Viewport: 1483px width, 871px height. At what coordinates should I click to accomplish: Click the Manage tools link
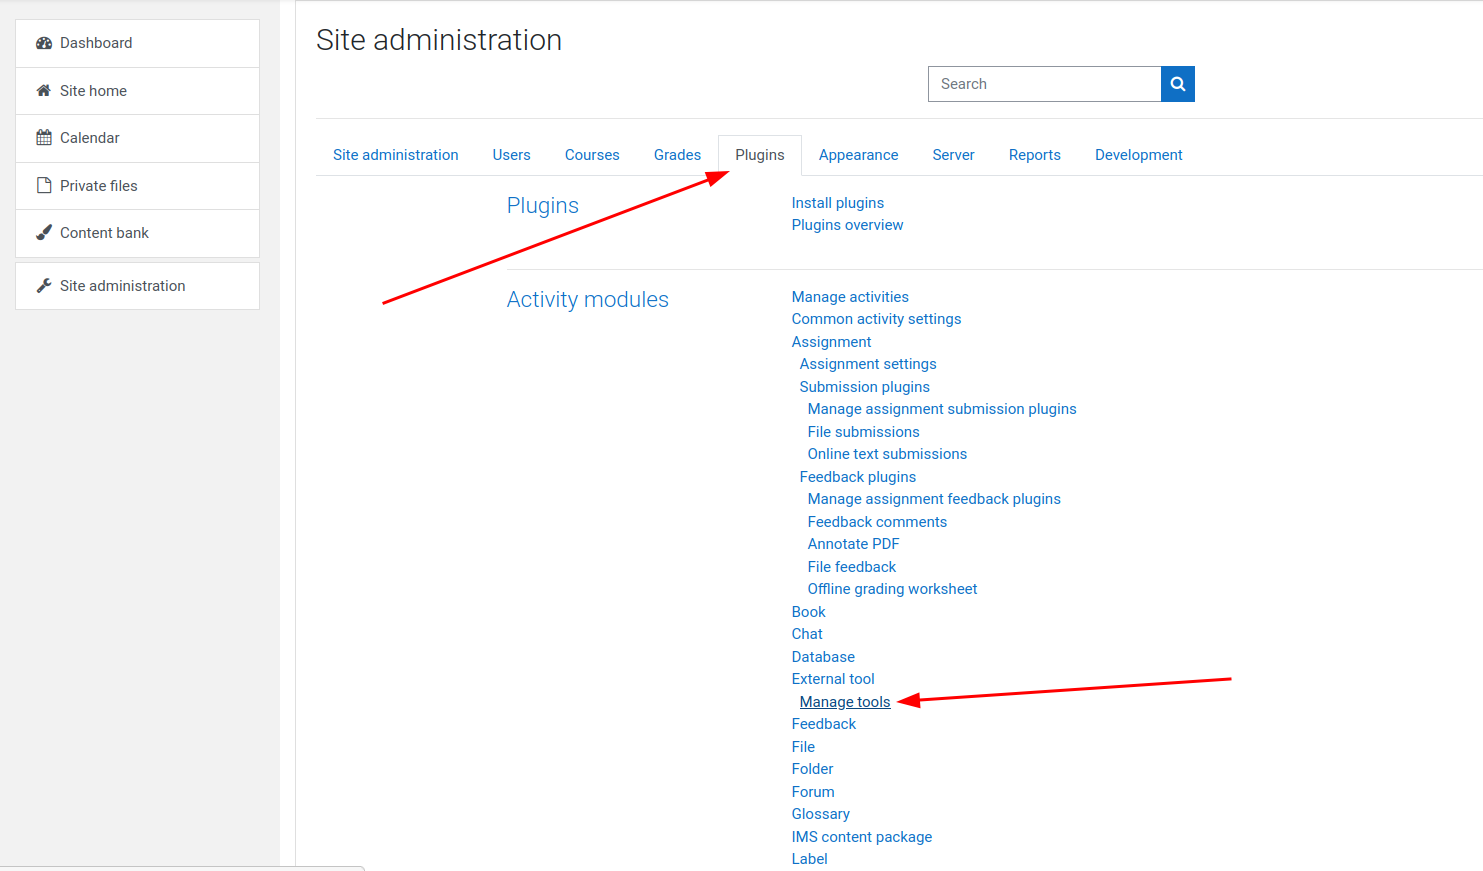844,701
